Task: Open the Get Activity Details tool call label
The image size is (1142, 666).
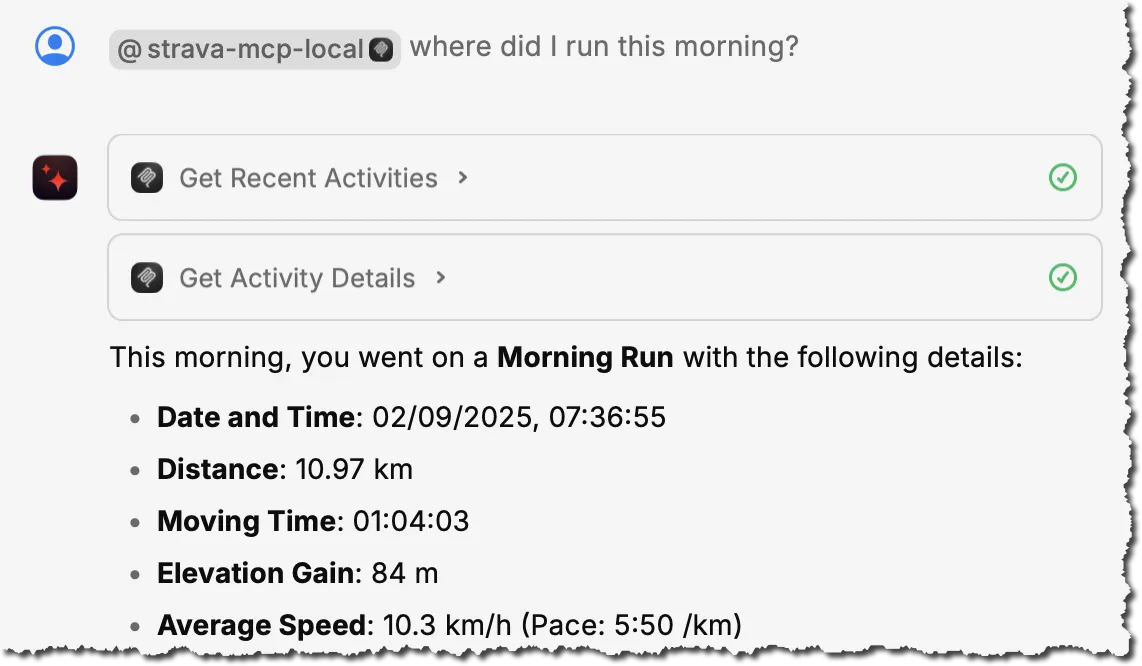Action: 297,277
